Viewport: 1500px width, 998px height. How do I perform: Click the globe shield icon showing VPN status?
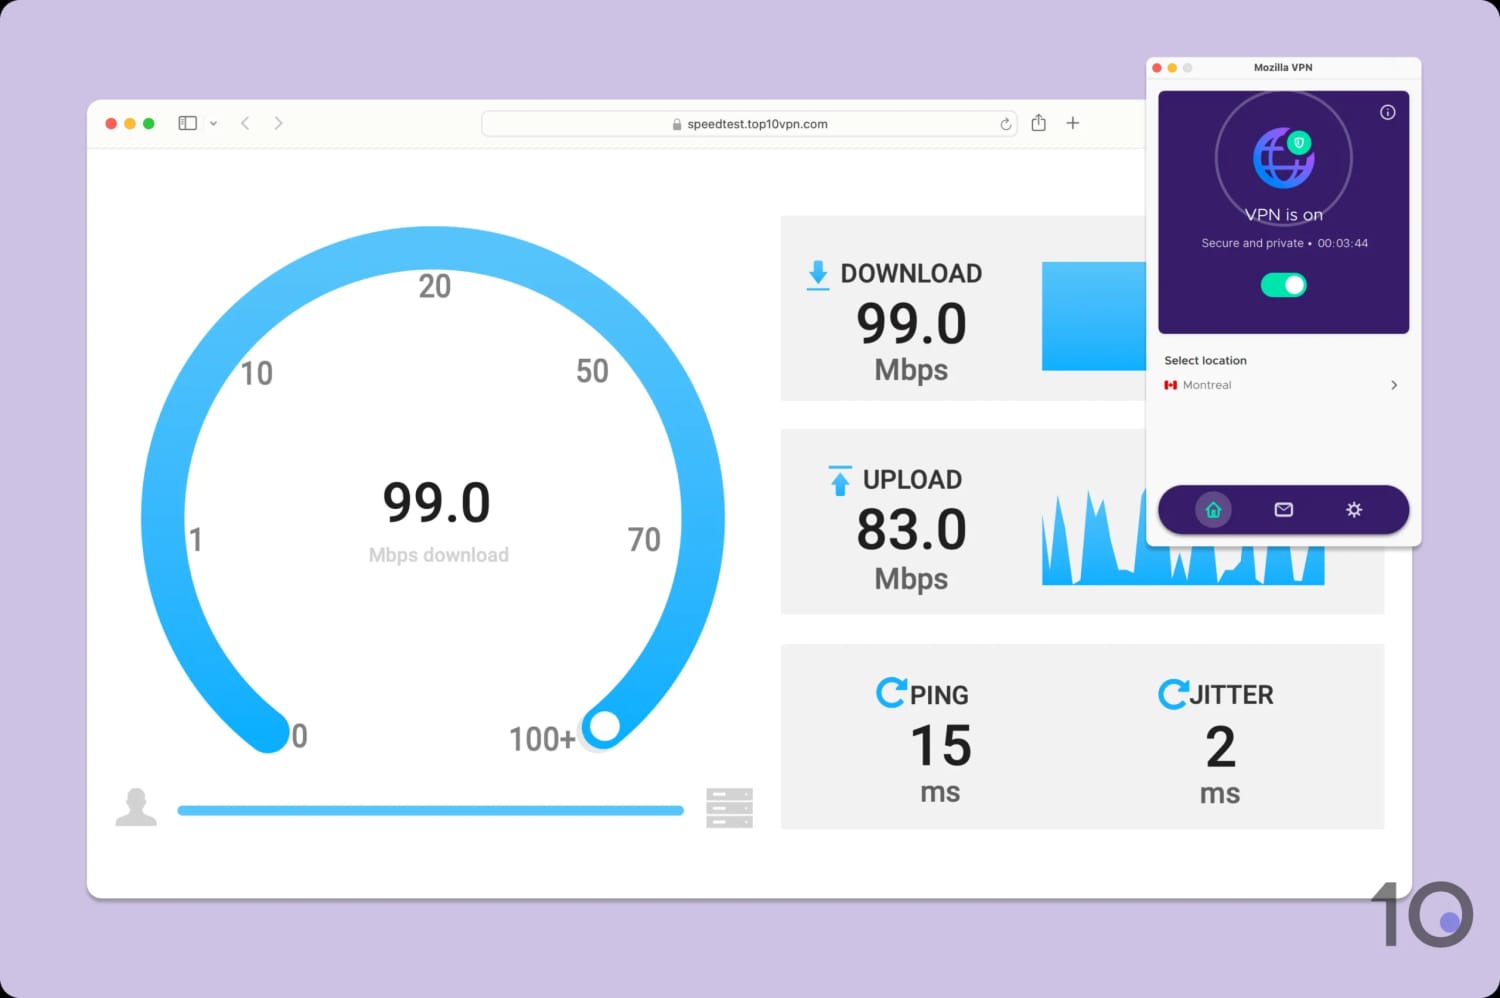point(1283,160)
